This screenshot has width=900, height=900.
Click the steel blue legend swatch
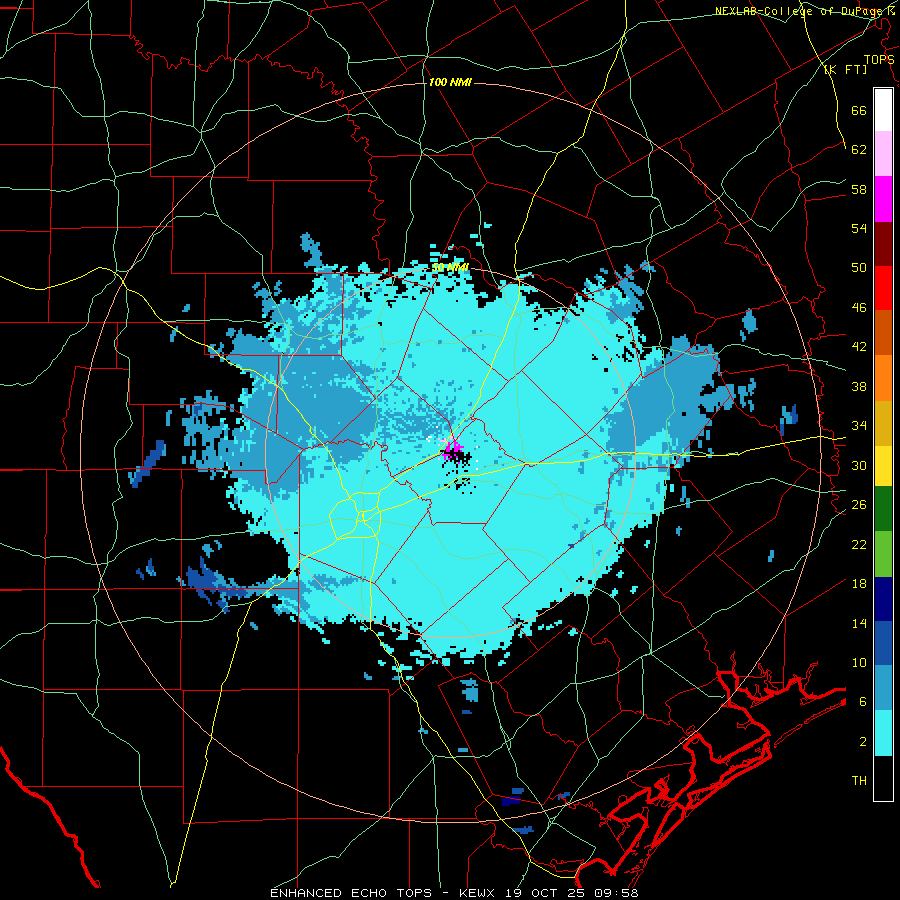(x=883, y=688)
